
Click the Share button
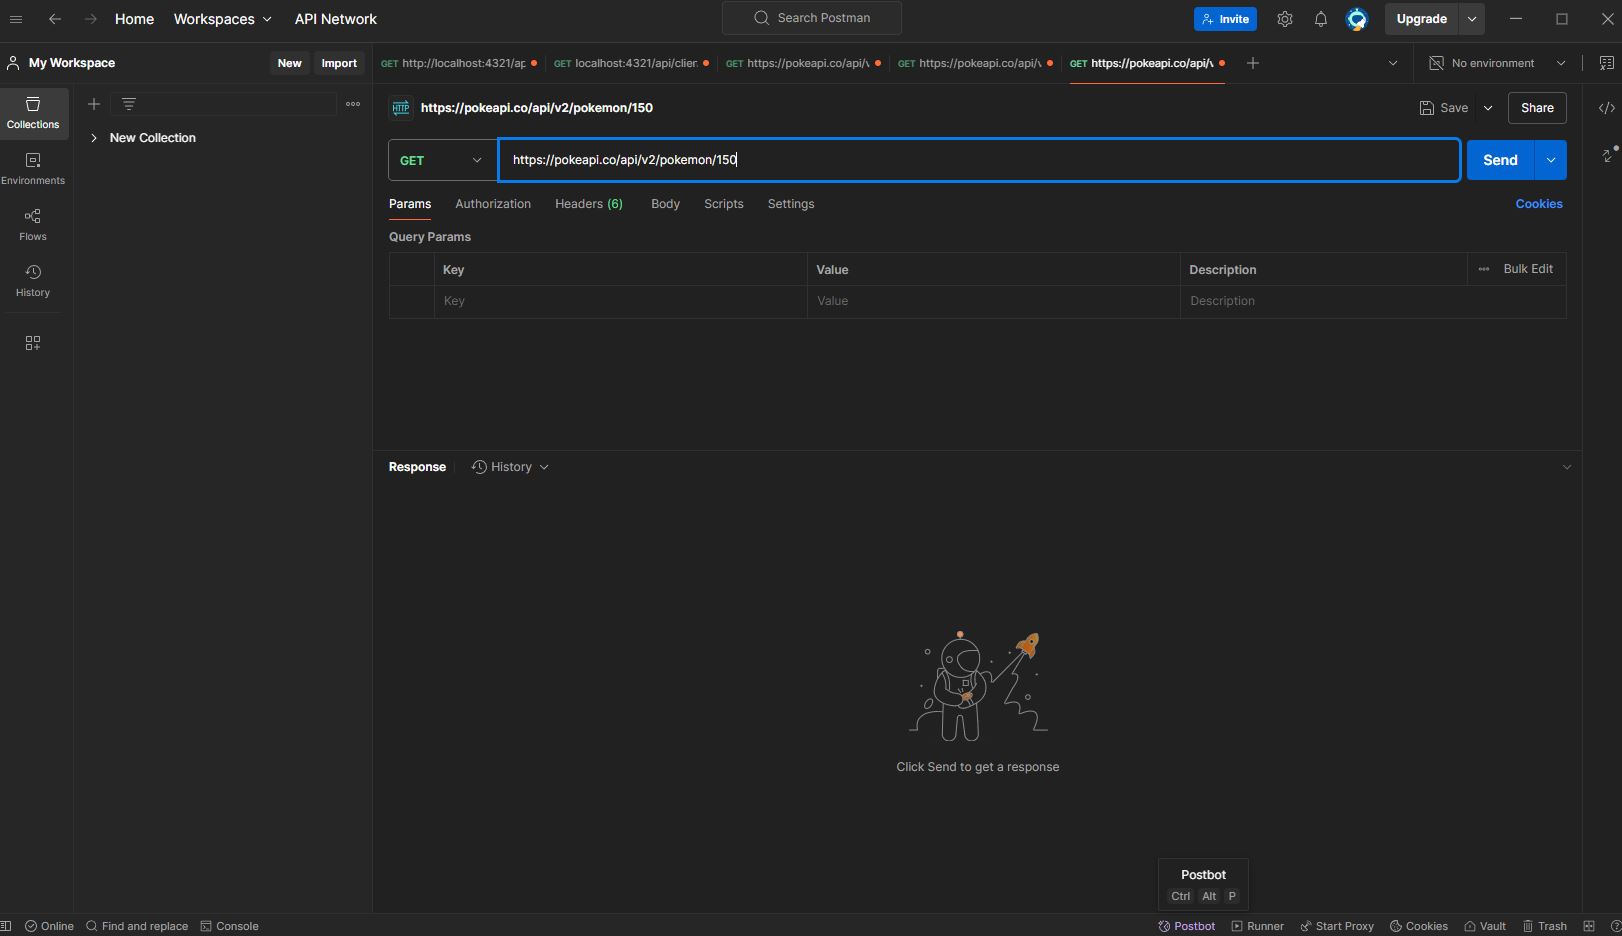(1537, 108)
